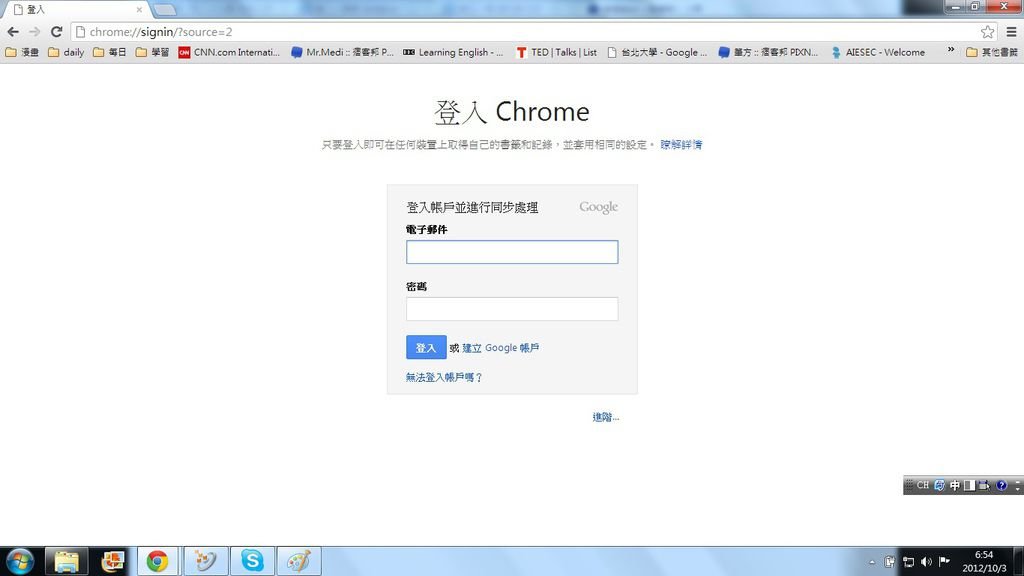1024x576 pixels.
Task: Click the Show desktop button
Action: 1019,561
